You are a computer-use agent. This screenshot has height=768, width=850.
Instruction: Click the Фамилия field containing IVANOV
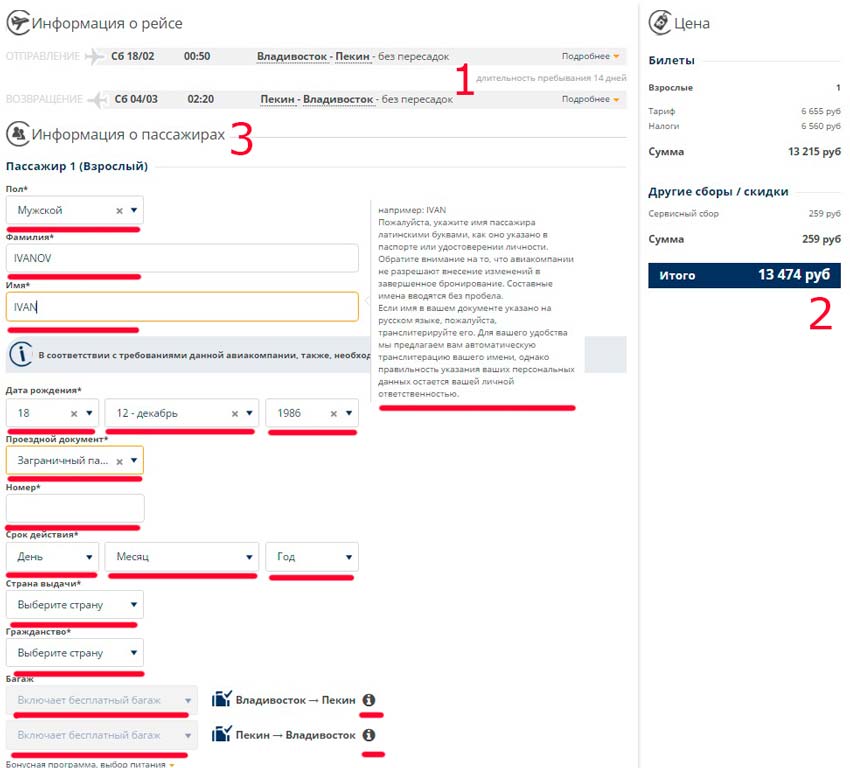(x=182, y=258)
